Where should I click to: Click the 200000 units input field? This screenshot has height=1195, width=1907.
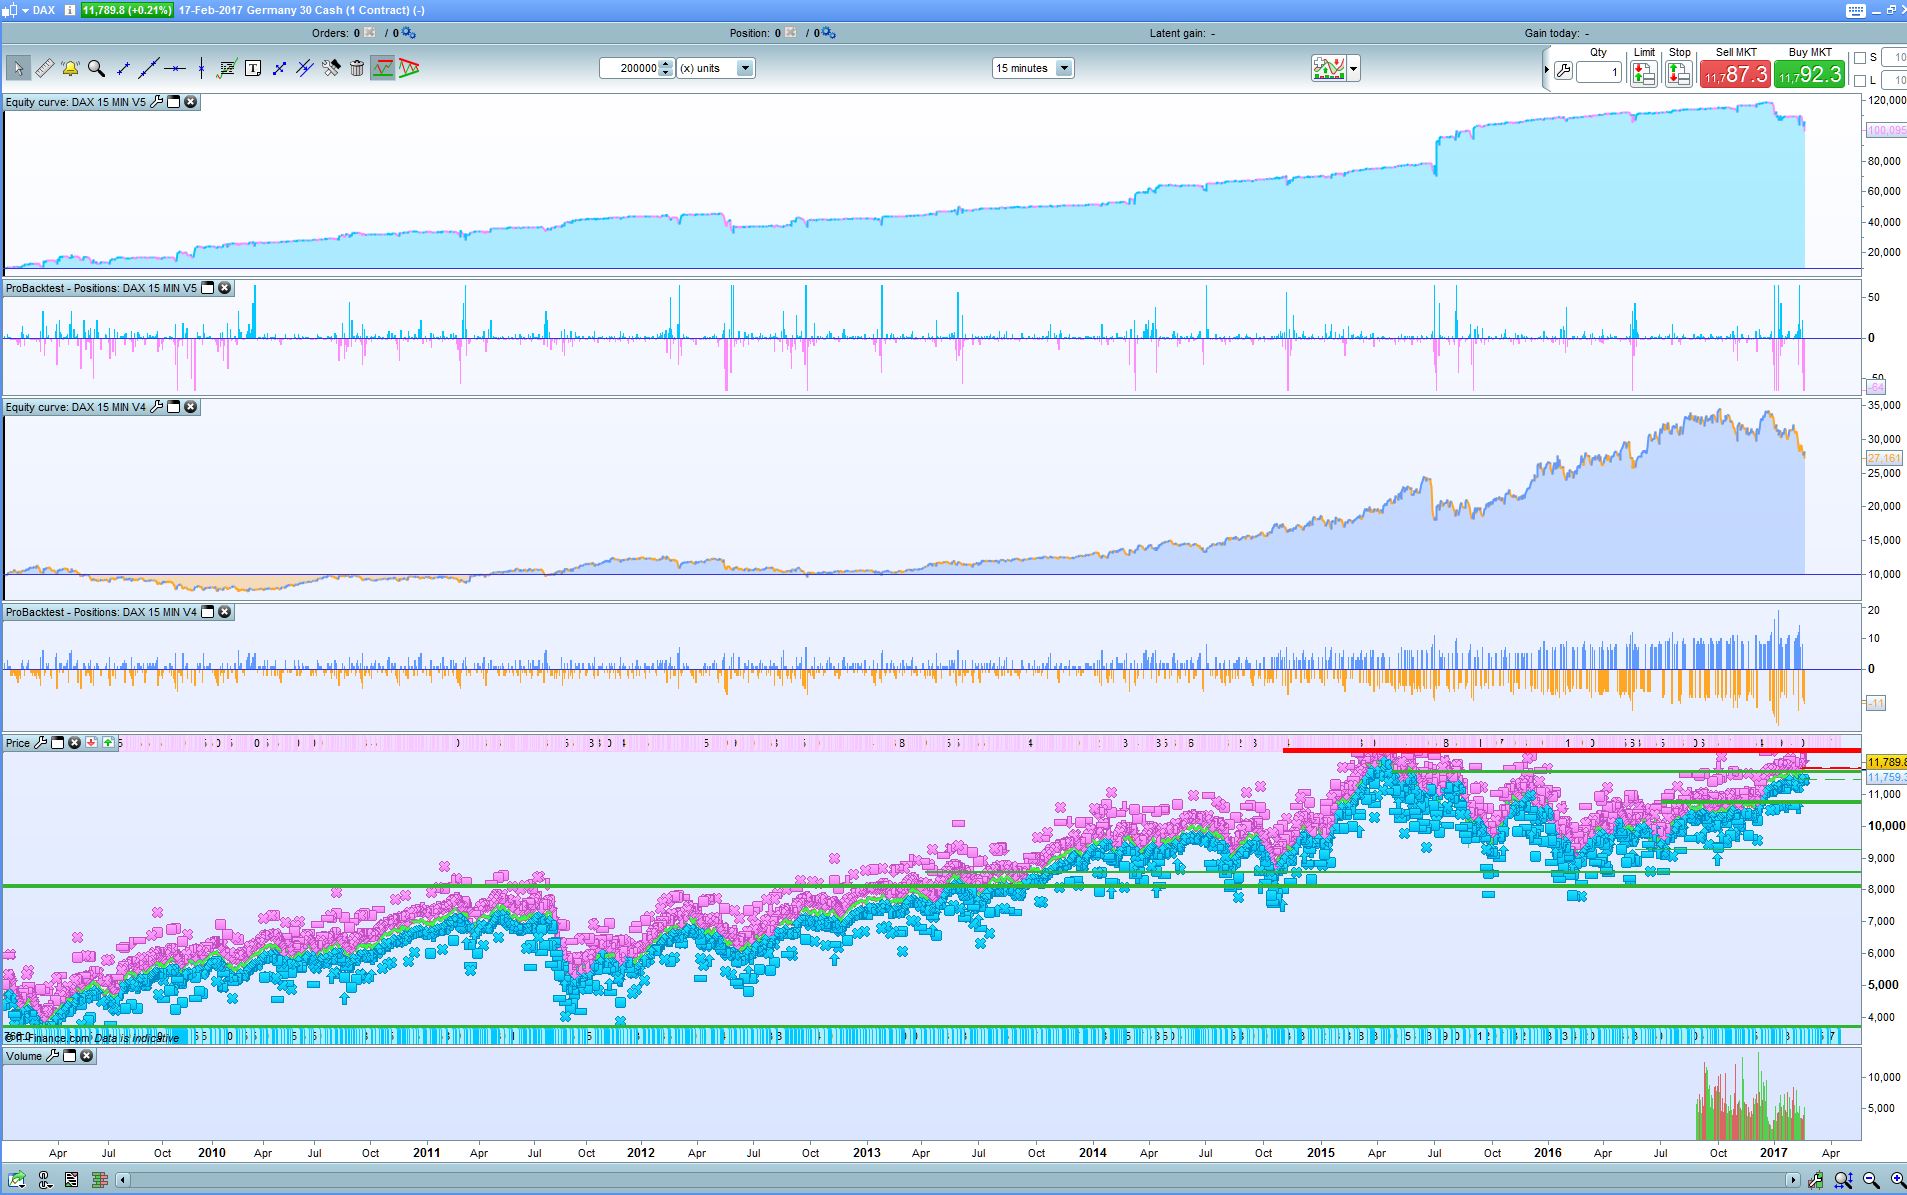629,68
